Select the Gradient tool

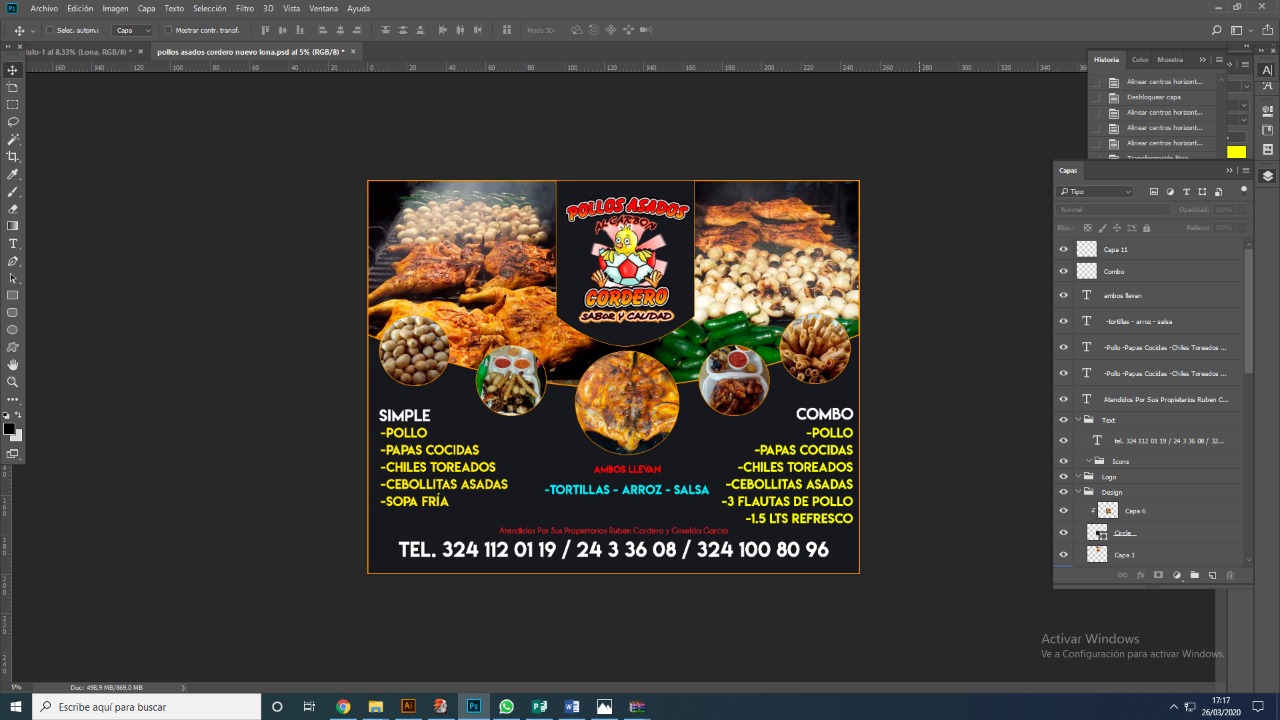coord(13,226)
